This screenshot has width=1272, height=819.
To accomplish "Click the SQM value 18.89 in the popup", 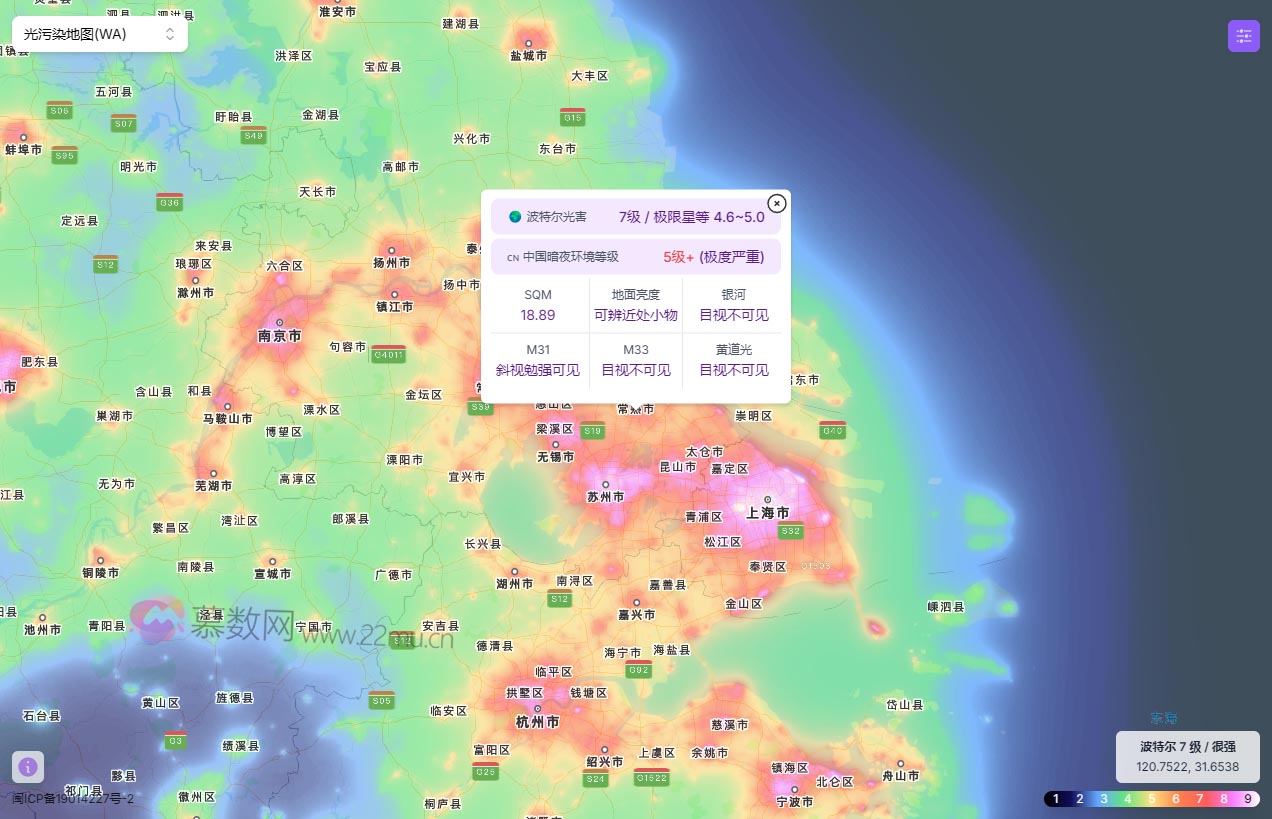I will click(x=538, y=314).
